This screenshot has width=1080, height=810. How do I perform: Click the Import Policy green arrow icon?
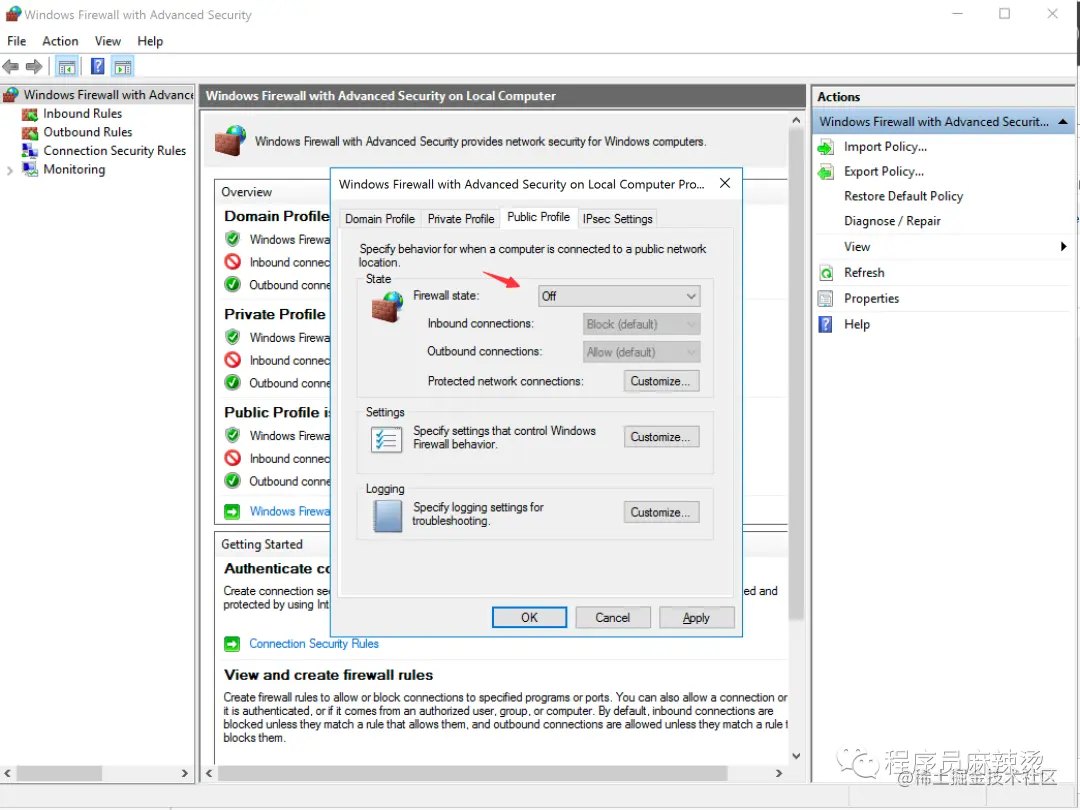tap(825, 147)
